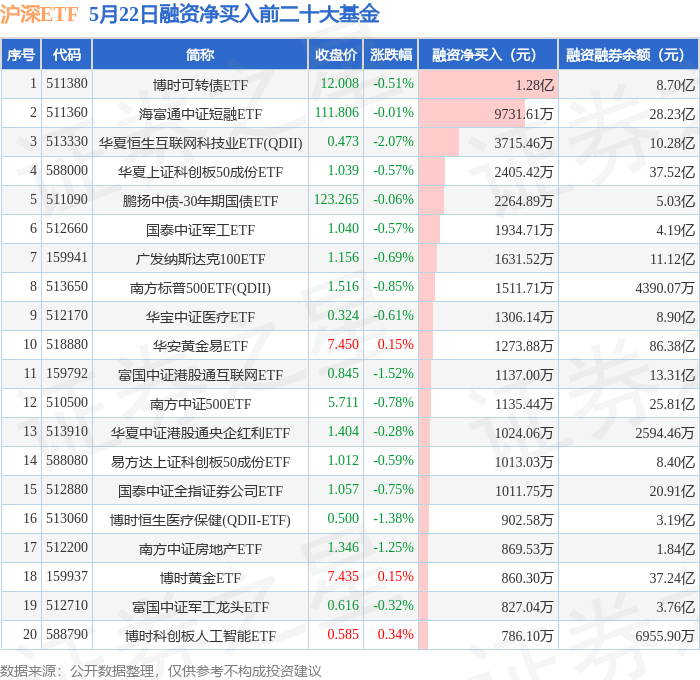
Task: Select 富国中证港股通互联网ETF name
Action: point(200,375)
